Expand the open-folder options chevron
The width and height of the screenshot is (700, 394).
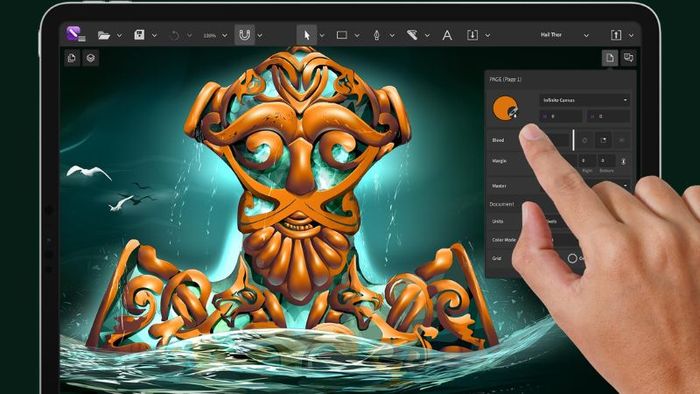click(119, 35)
